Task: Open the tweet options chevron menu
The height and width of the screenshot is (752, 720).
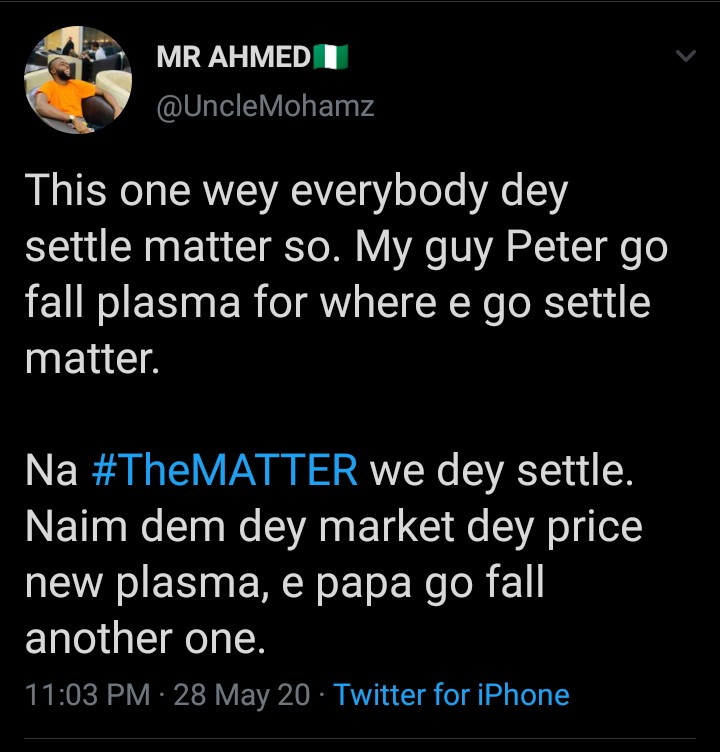Action: [x=686, y=57]
